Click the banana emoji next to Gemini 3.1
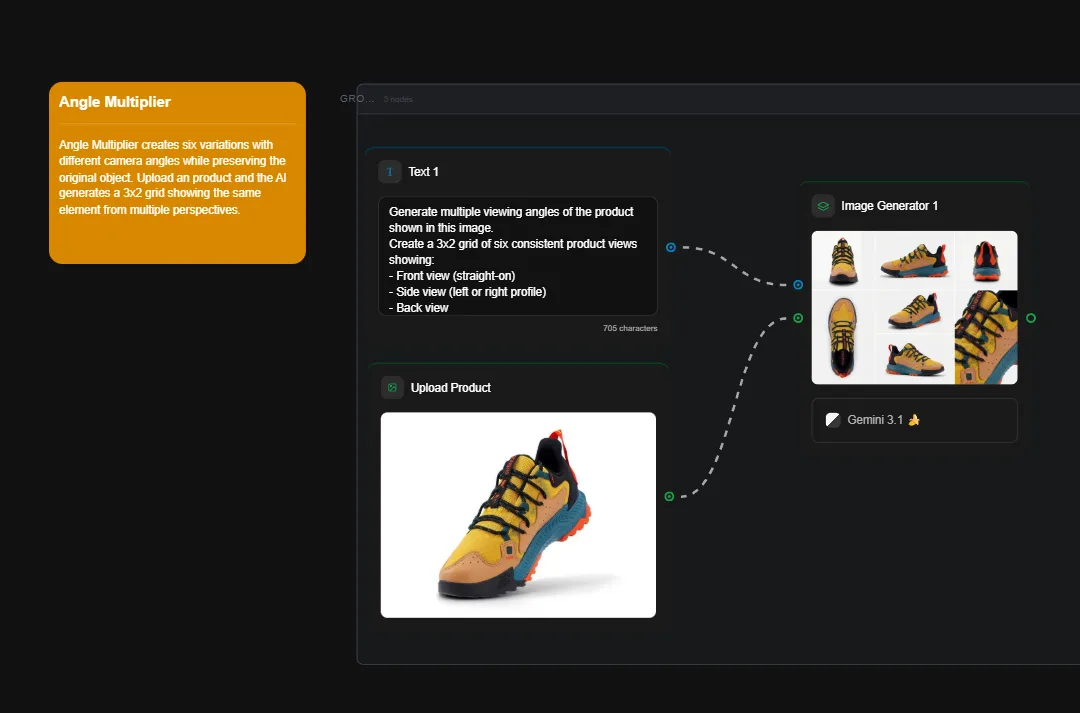Viewport: 1080px width, 713px height. pos(915,420)
